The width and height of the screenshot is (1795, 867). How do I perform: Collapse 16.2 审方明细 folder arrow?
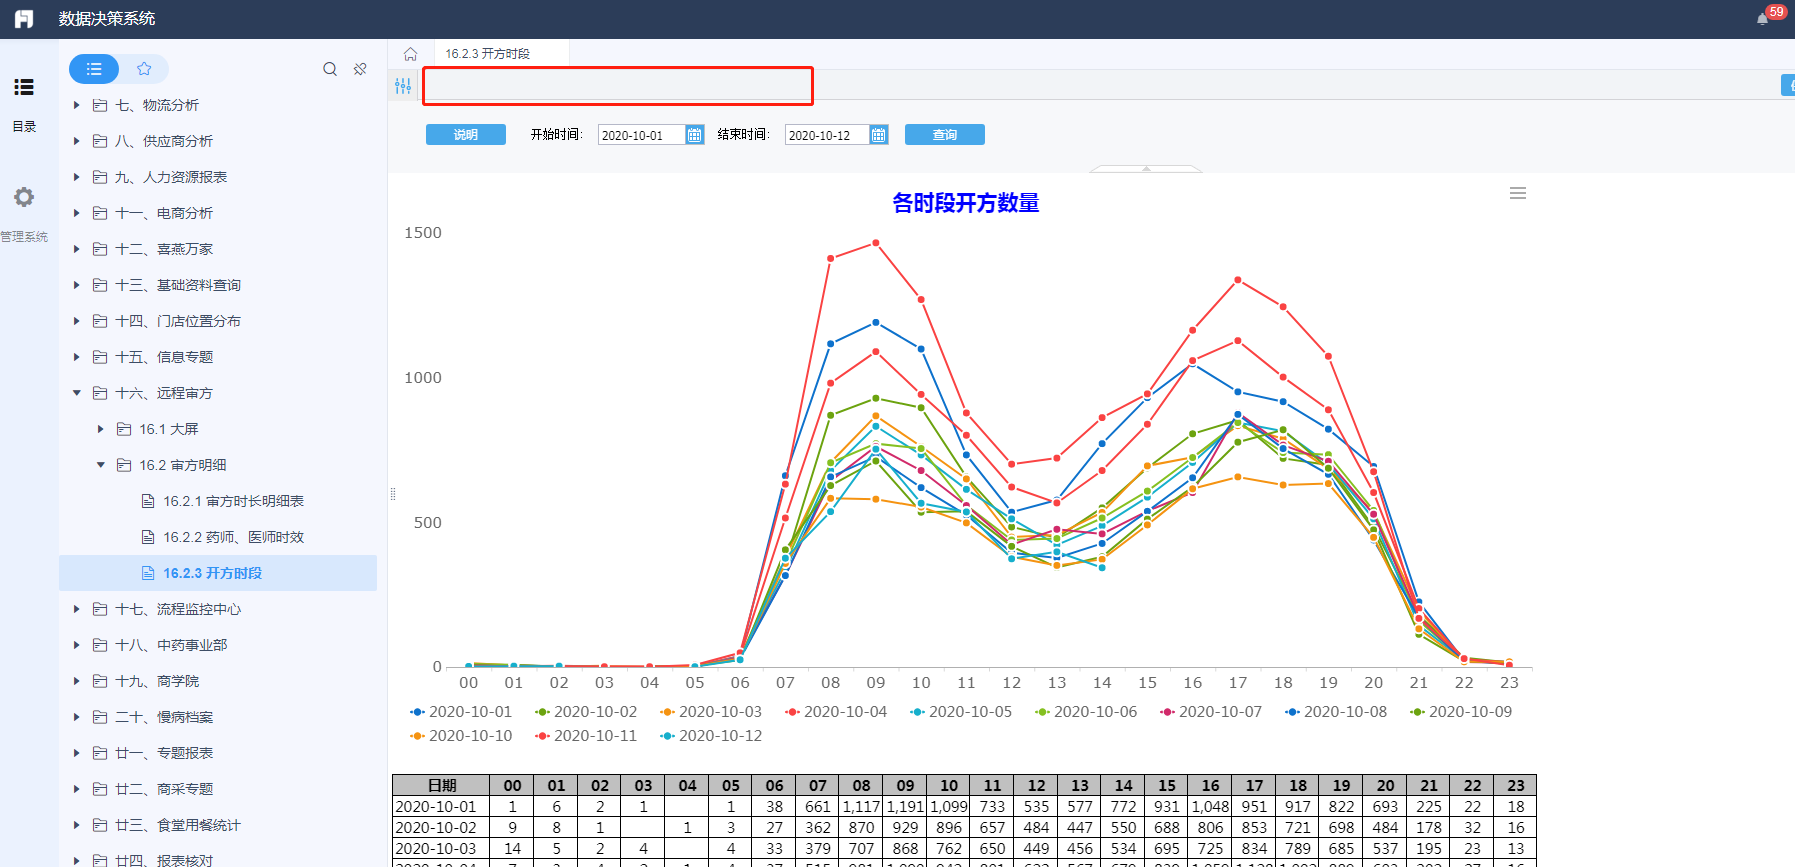pos(101,465)
